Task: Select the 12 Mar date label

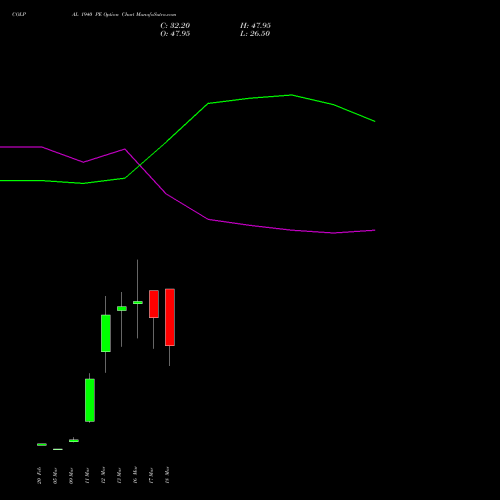Action: (x=103, y=476)
